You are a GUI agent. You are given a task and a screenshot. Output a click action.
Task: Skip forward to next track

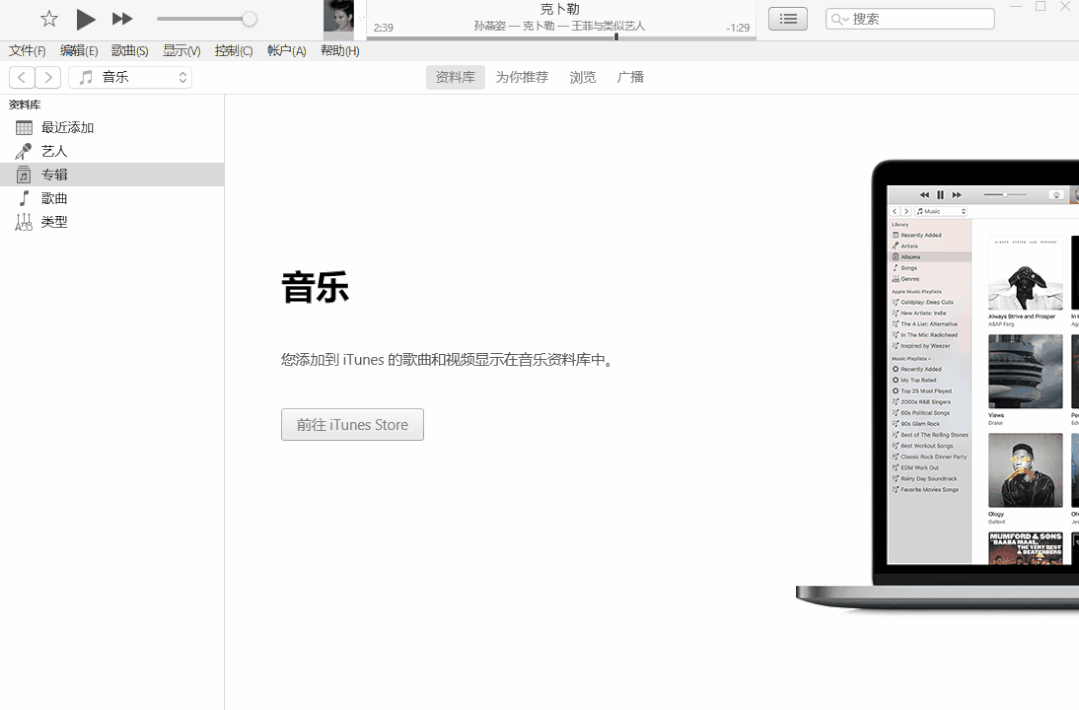[122, 19]
